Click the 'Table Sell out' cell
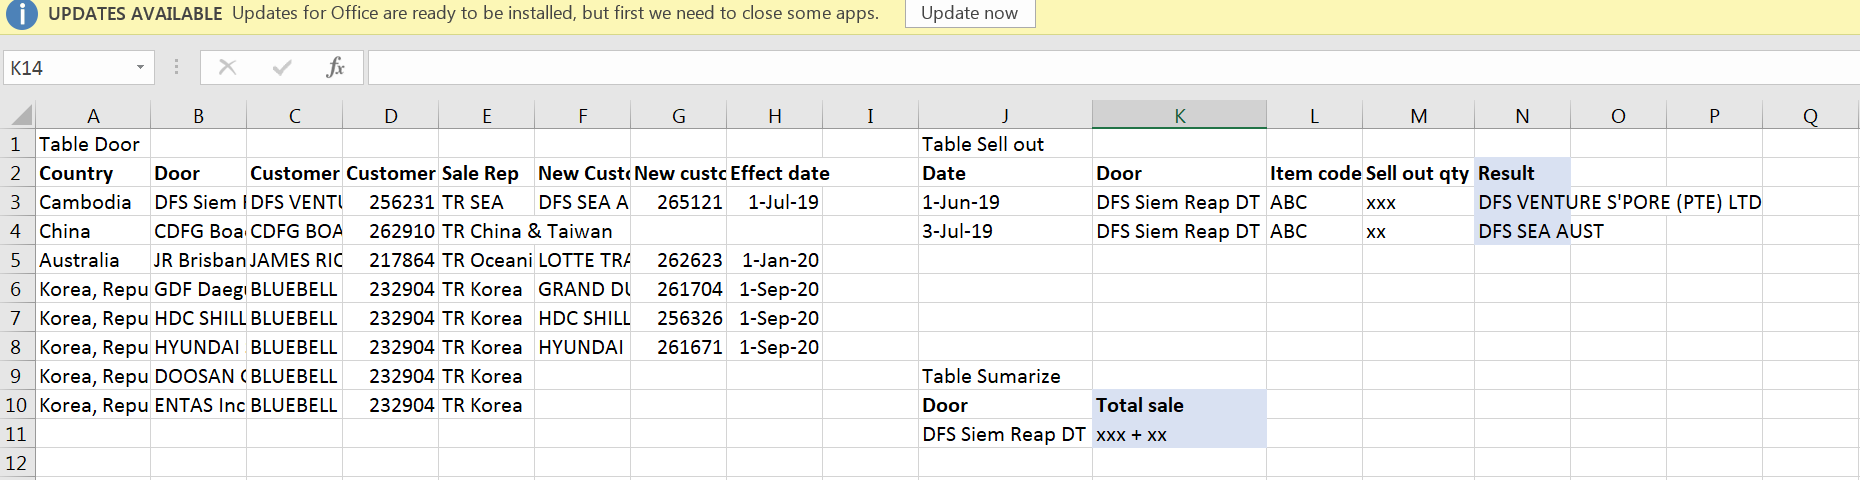Screen dimensions: 1860x480 click(1005, 144)
